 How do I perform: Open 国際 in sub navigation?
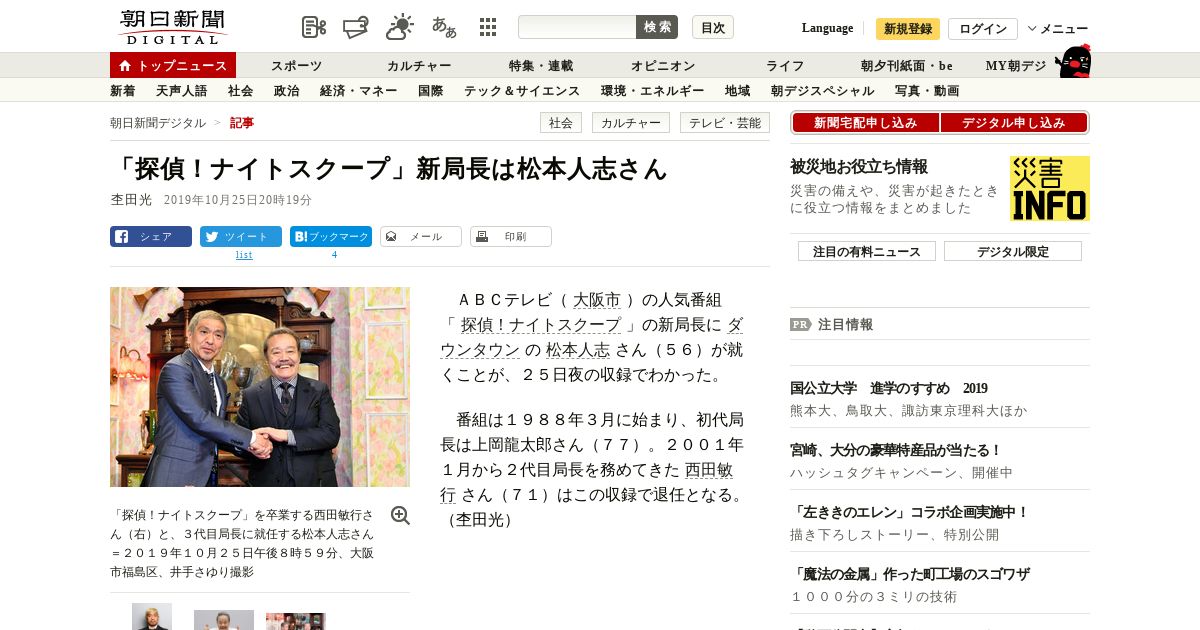(x=431, y=91)
